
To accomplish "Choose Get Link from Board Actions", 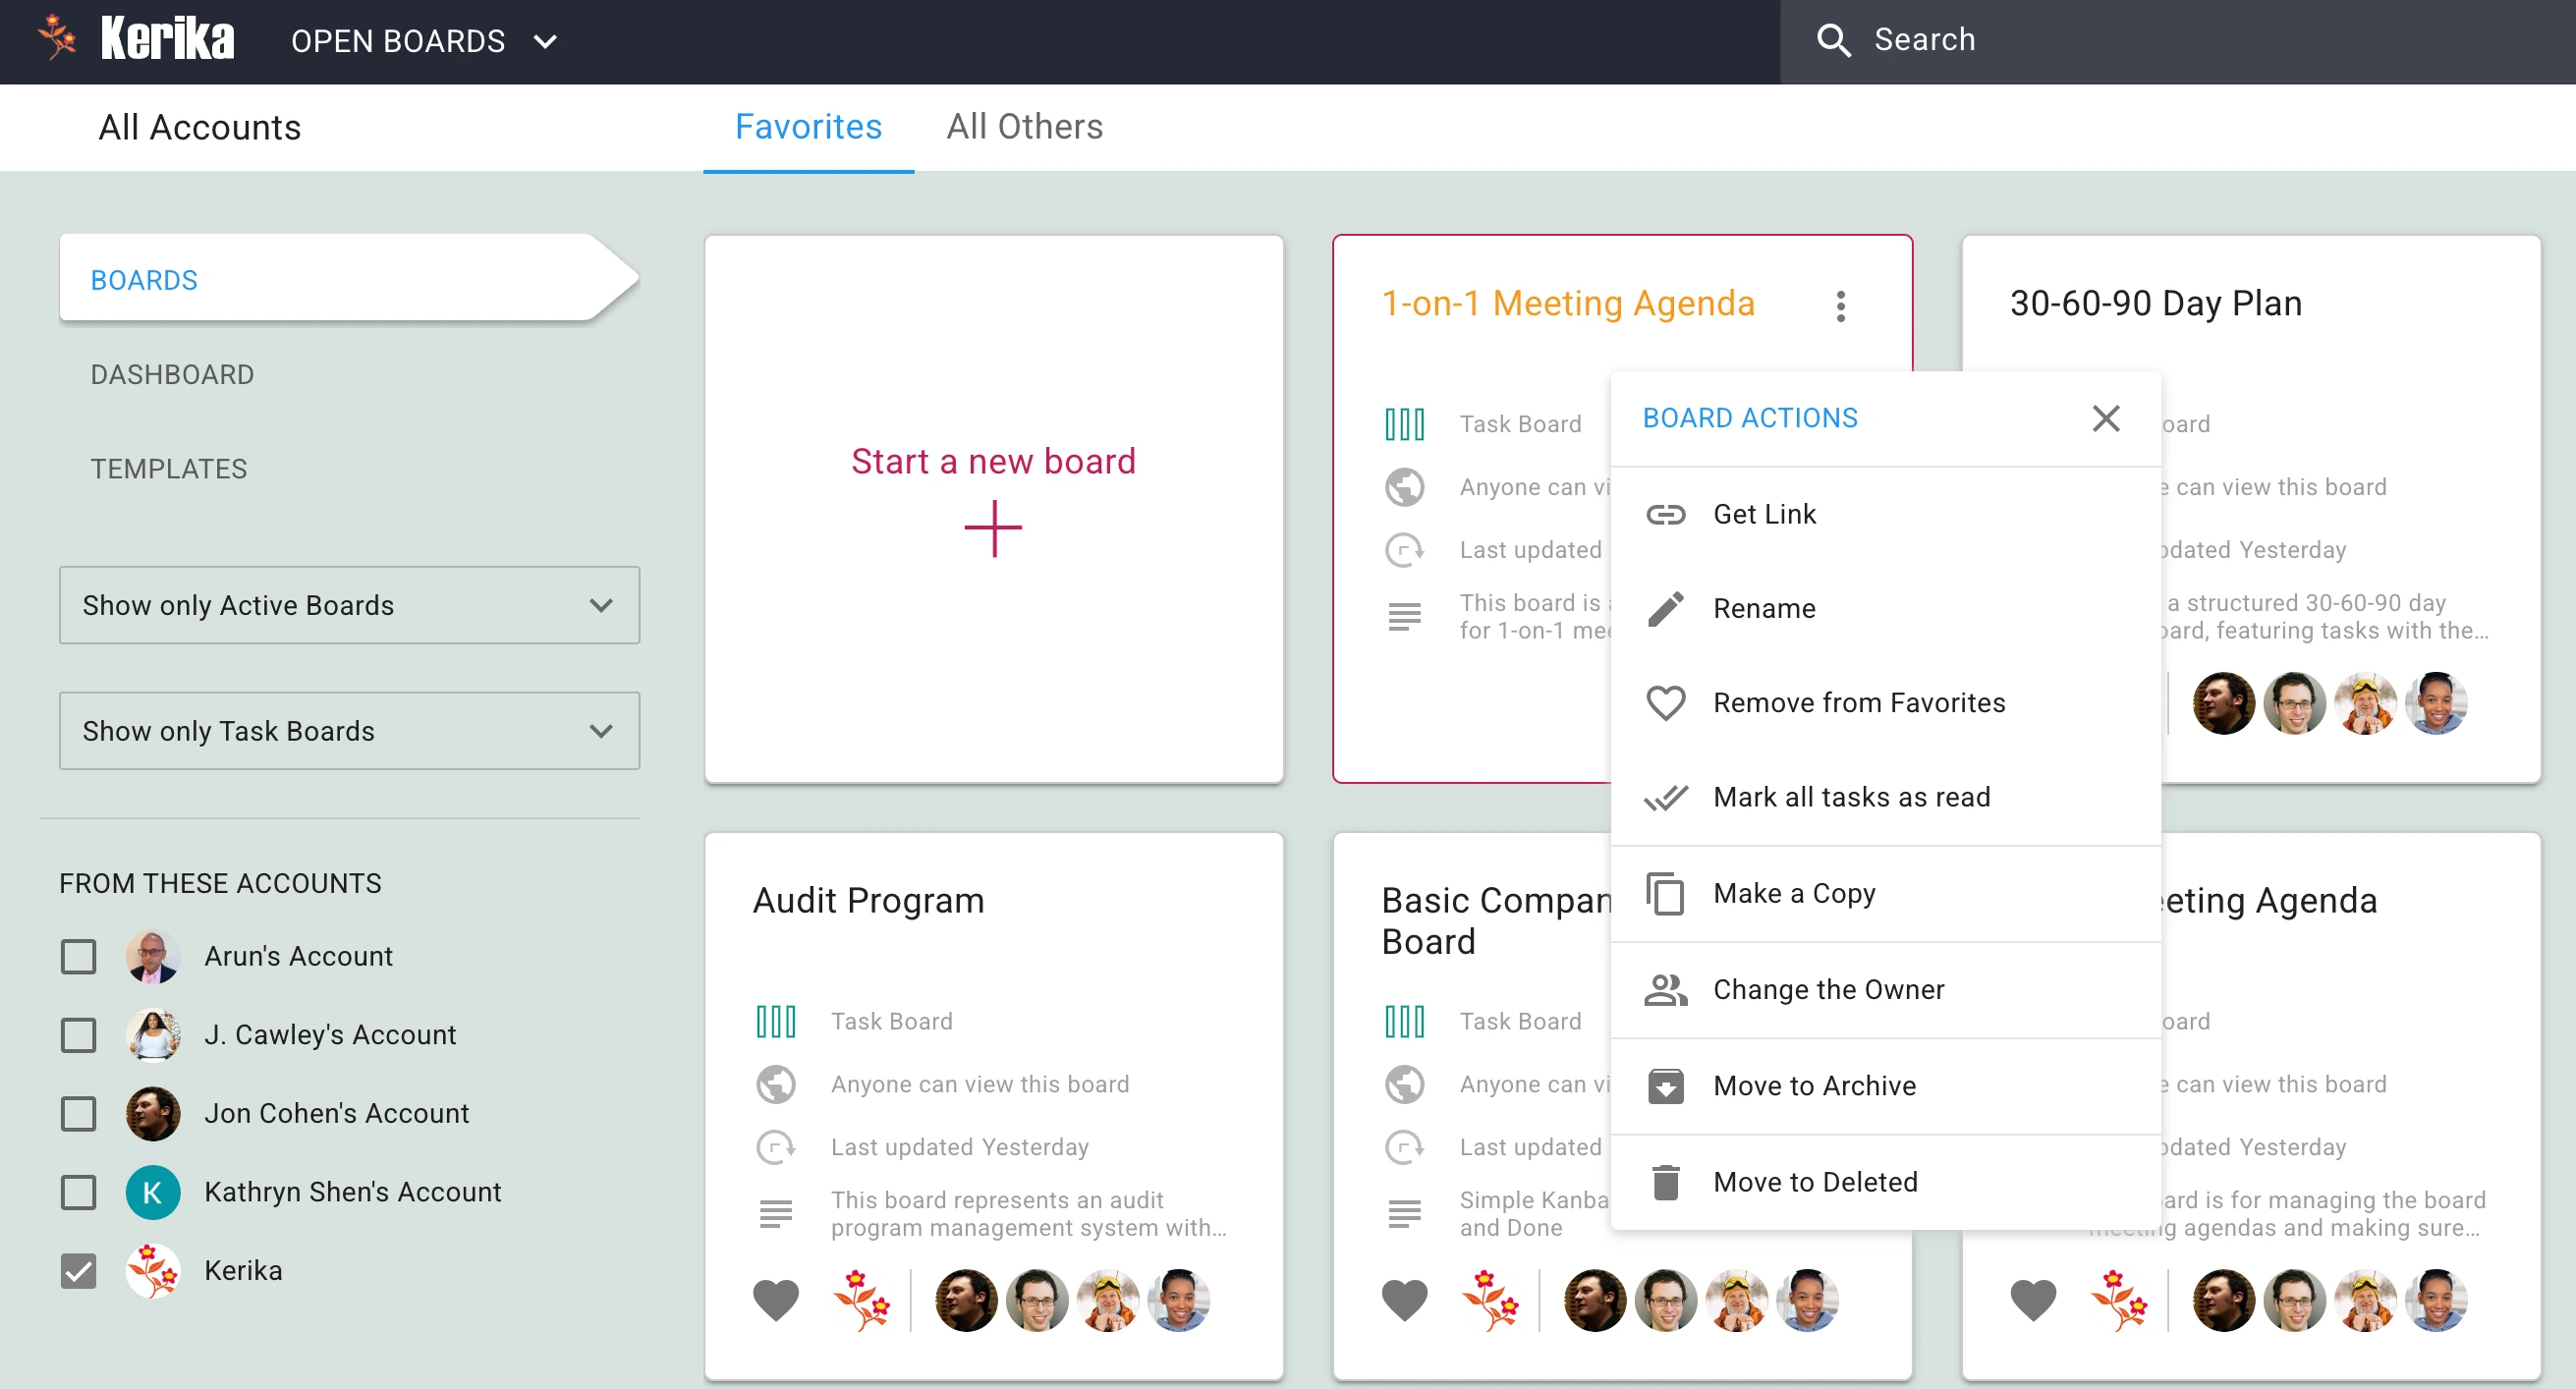I will point(1886,514).
